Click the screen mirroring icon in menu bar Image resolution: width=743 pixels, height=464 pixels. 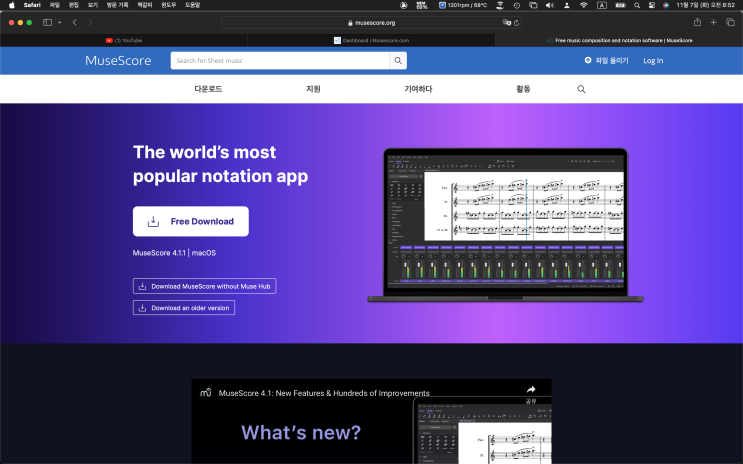pyautogui.click(x=533, y=5)
